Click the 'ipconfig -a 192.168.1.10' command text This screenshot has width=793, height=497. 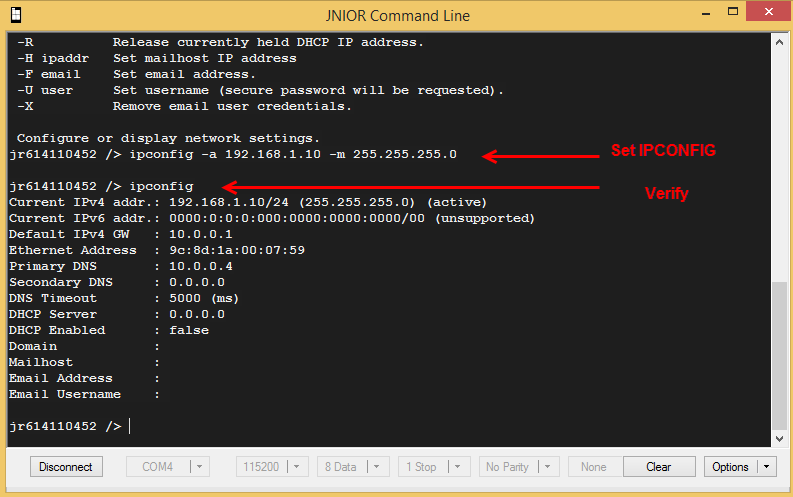coord(225,154)
